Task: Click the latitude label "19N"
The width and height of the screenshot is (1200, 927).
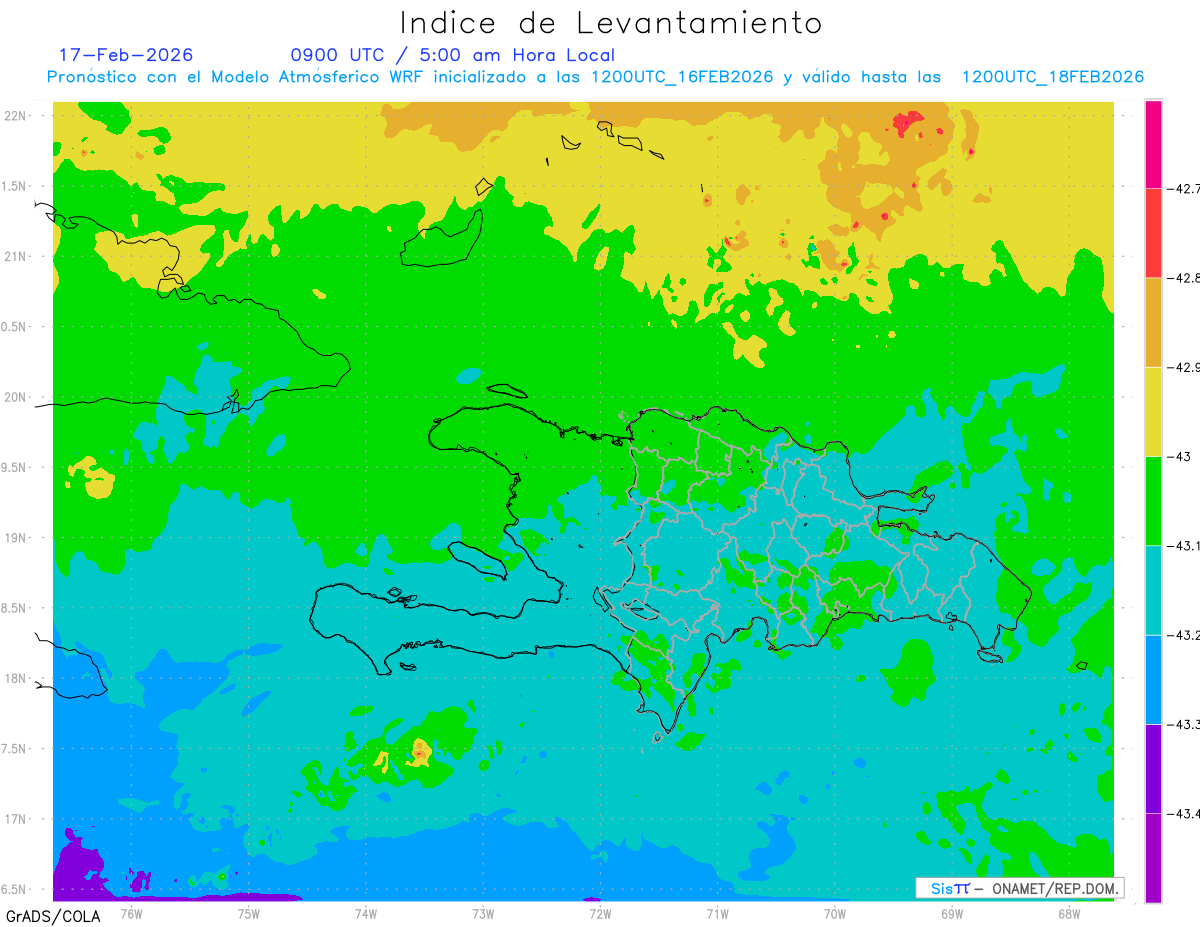Action: click(x=17, y=537)
